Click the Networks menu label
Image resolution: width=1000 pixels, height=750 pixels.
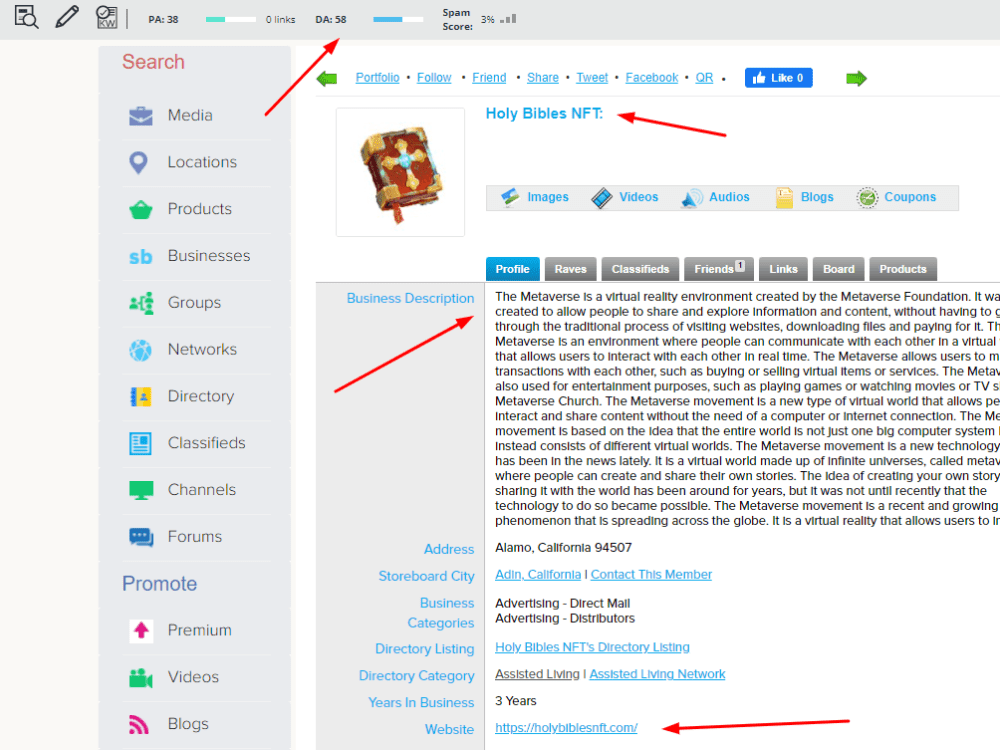[202, 349]
